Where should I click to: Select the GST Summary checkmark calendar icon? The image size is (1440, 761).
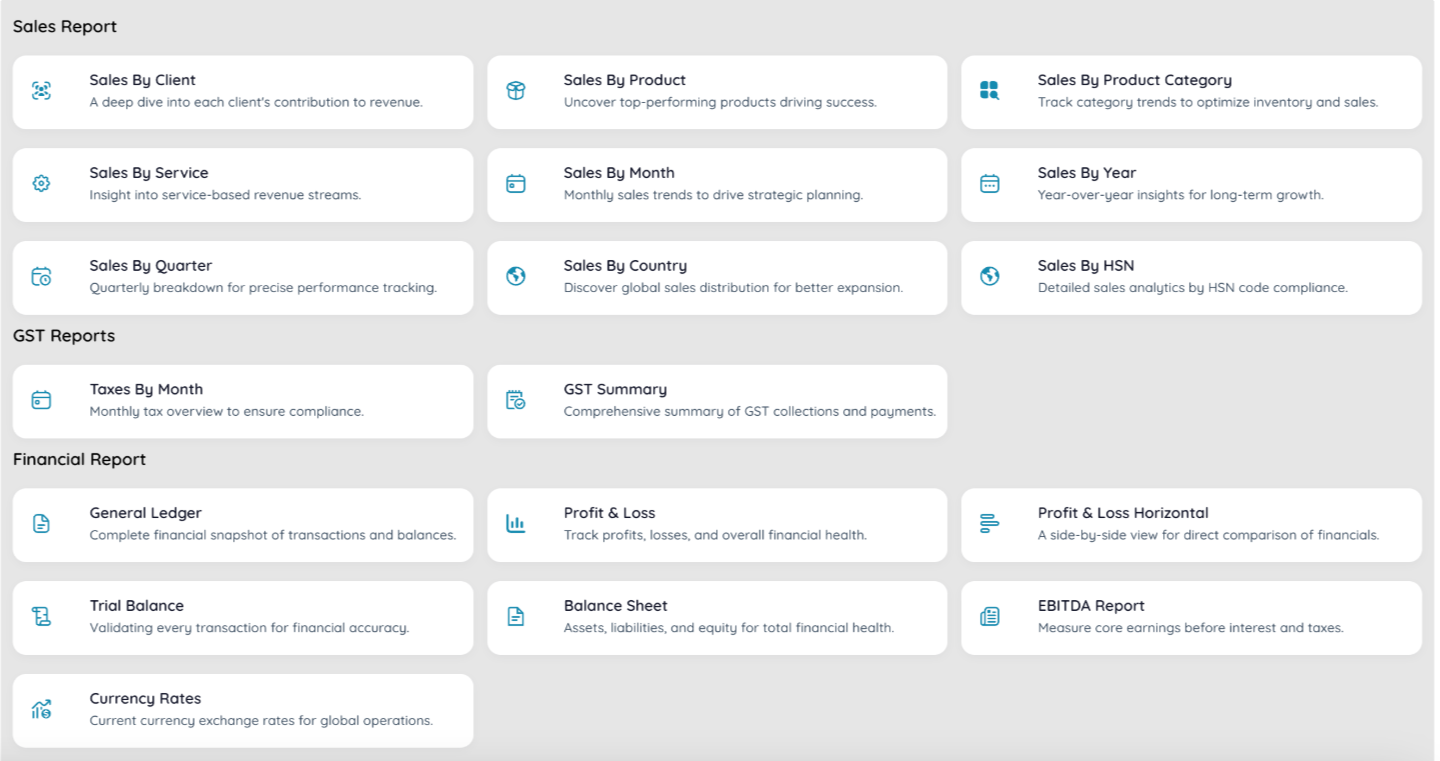(x=515, y=399)
